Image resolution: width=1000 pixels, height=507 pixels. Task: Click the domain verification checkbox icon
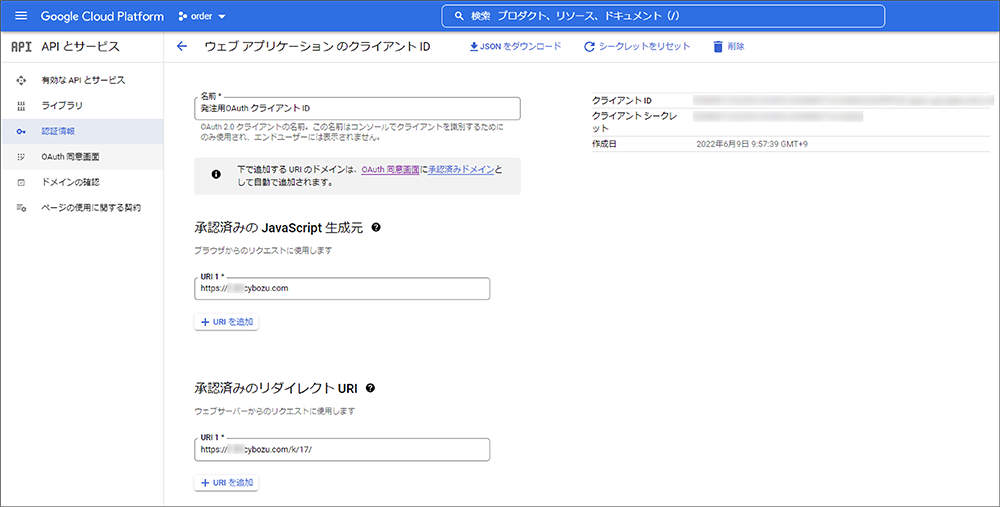21,182
